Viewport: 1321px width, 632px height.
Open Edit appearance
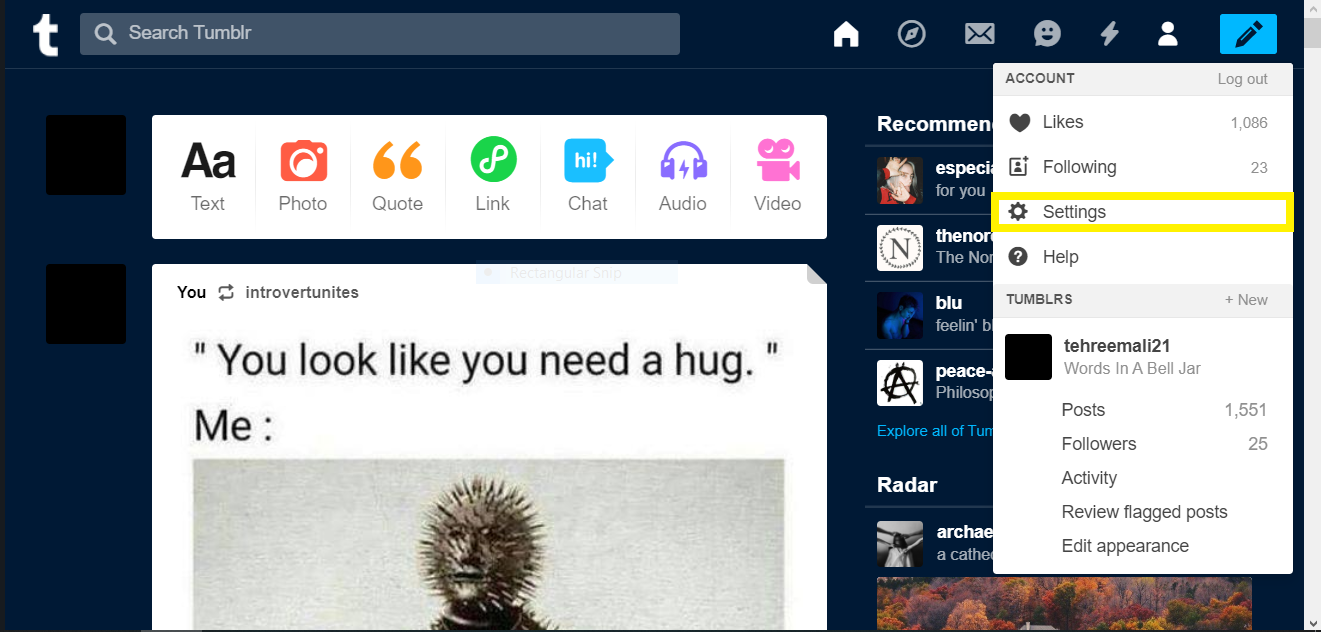pos(1125,546)
